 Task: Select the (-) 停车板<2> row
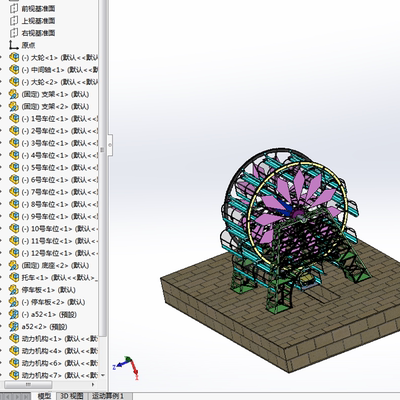[x=47, y=302]
